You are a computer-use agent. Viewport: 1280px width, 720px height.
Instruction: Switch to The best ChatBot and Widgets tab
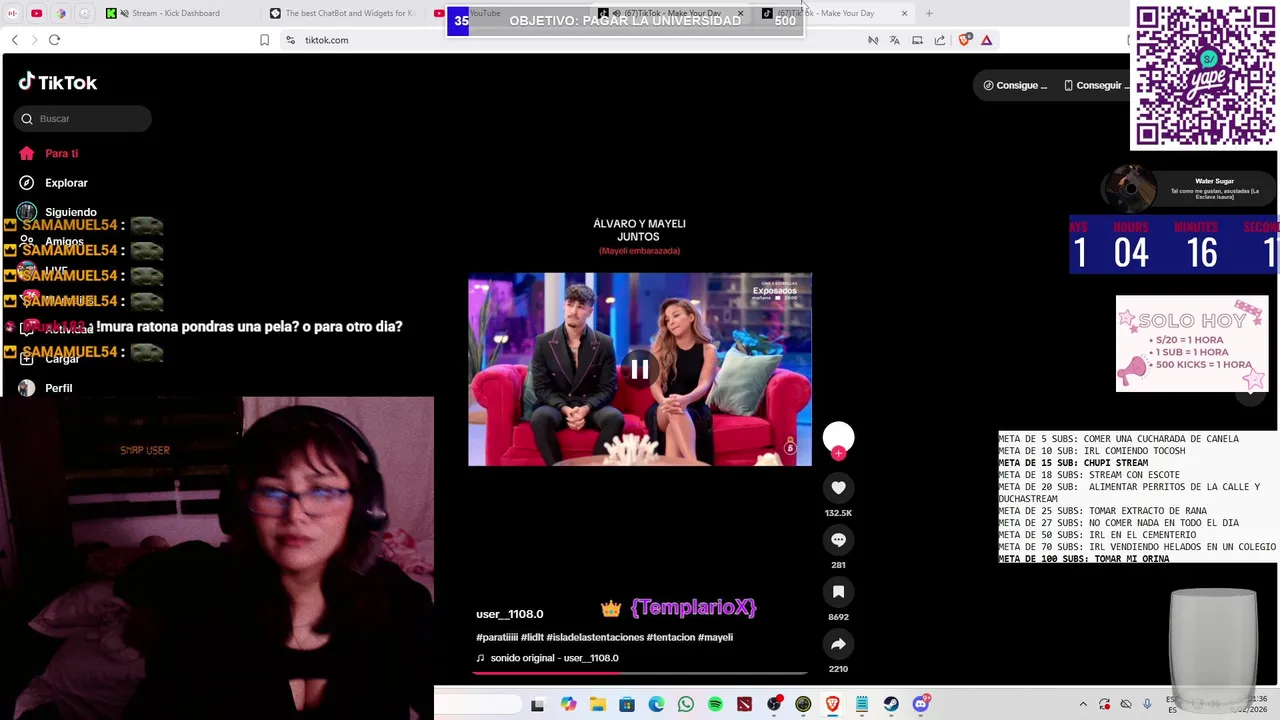[x=342, y=13]
